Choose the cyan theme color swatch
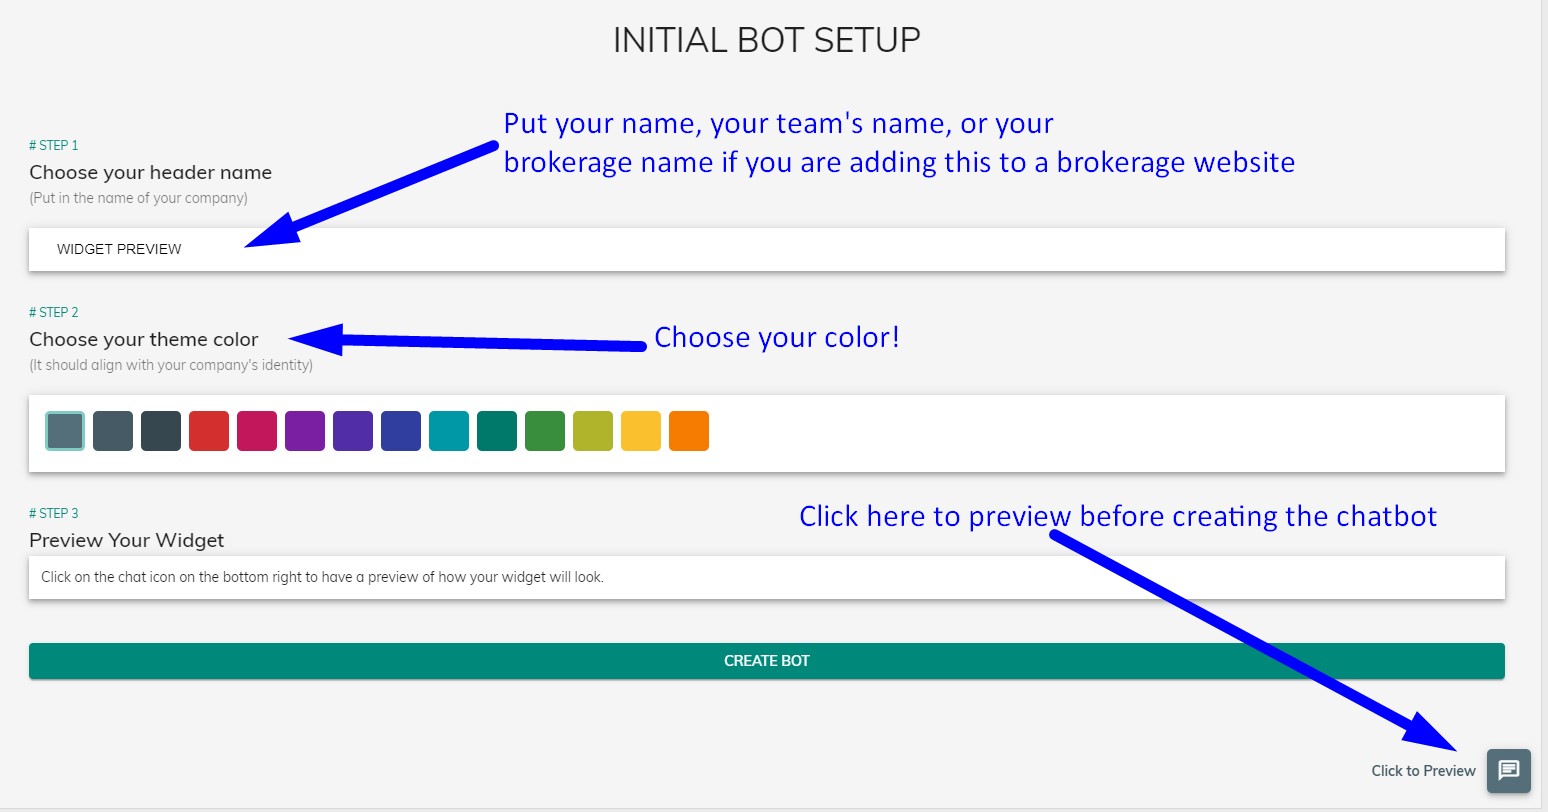Image resolution: width=1548 pixels, height=812 pixels. tap(449, 431)
